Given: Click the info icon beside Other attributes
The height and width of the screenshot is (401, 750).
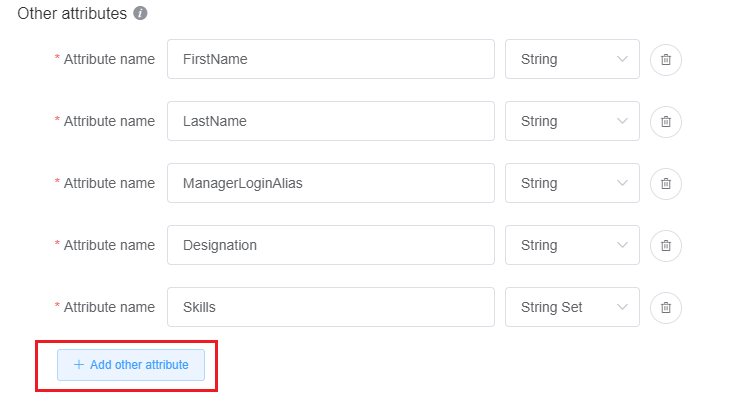Looking at the screenshot, I should [x=141, y=15].
